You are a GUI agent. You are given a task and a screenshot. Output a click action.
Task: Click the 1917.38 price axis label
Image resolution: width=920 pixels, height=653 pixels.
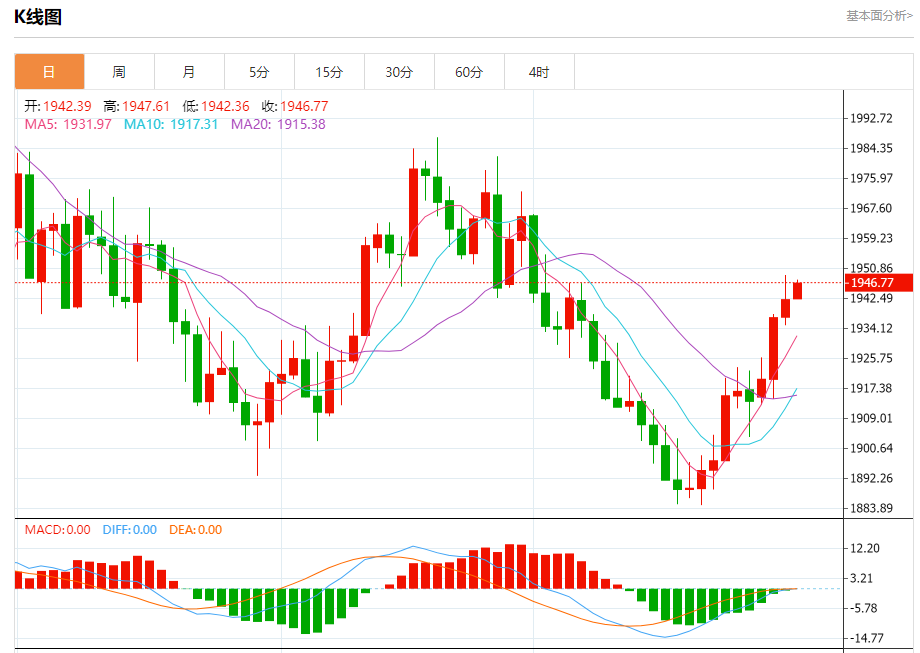[871, 388]
